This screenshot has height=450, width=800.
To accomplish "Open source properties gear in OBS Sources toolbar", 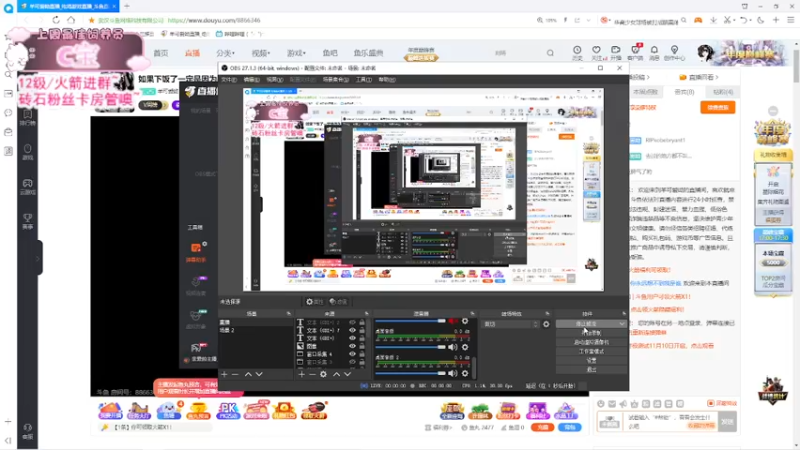I will click(323, 374).
